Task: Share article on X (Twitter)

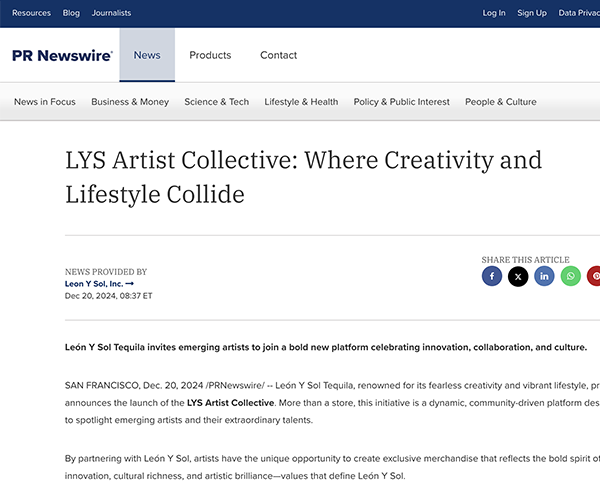Action: pos(518,276)
